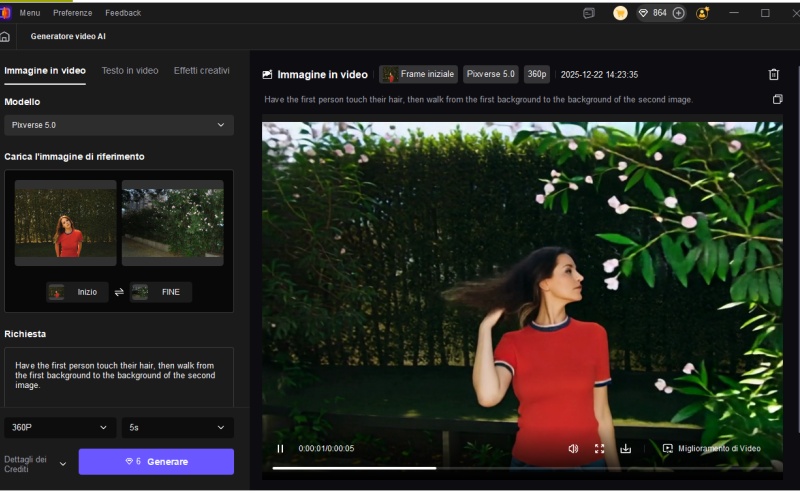Open Feedback menu
The image size is (800, 493).
point(123,13)
